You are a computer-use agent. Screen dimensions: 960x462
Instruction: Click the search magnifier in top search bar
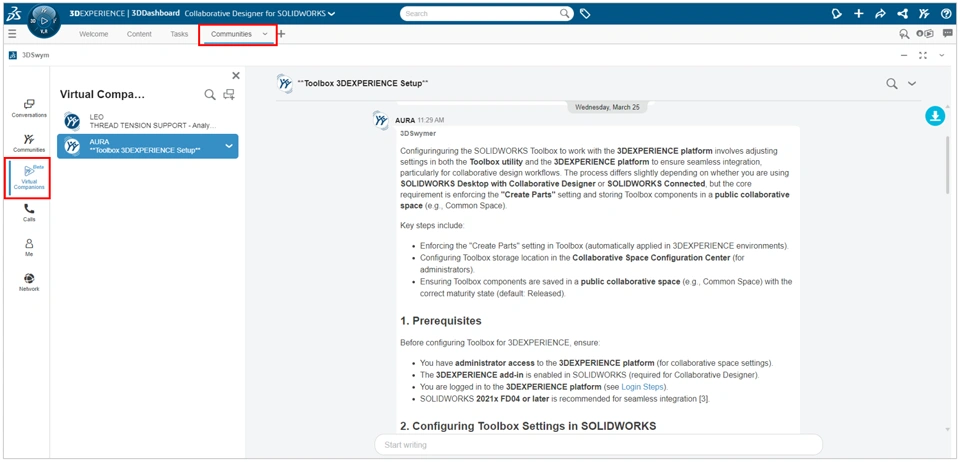click(x=564, y=13)
